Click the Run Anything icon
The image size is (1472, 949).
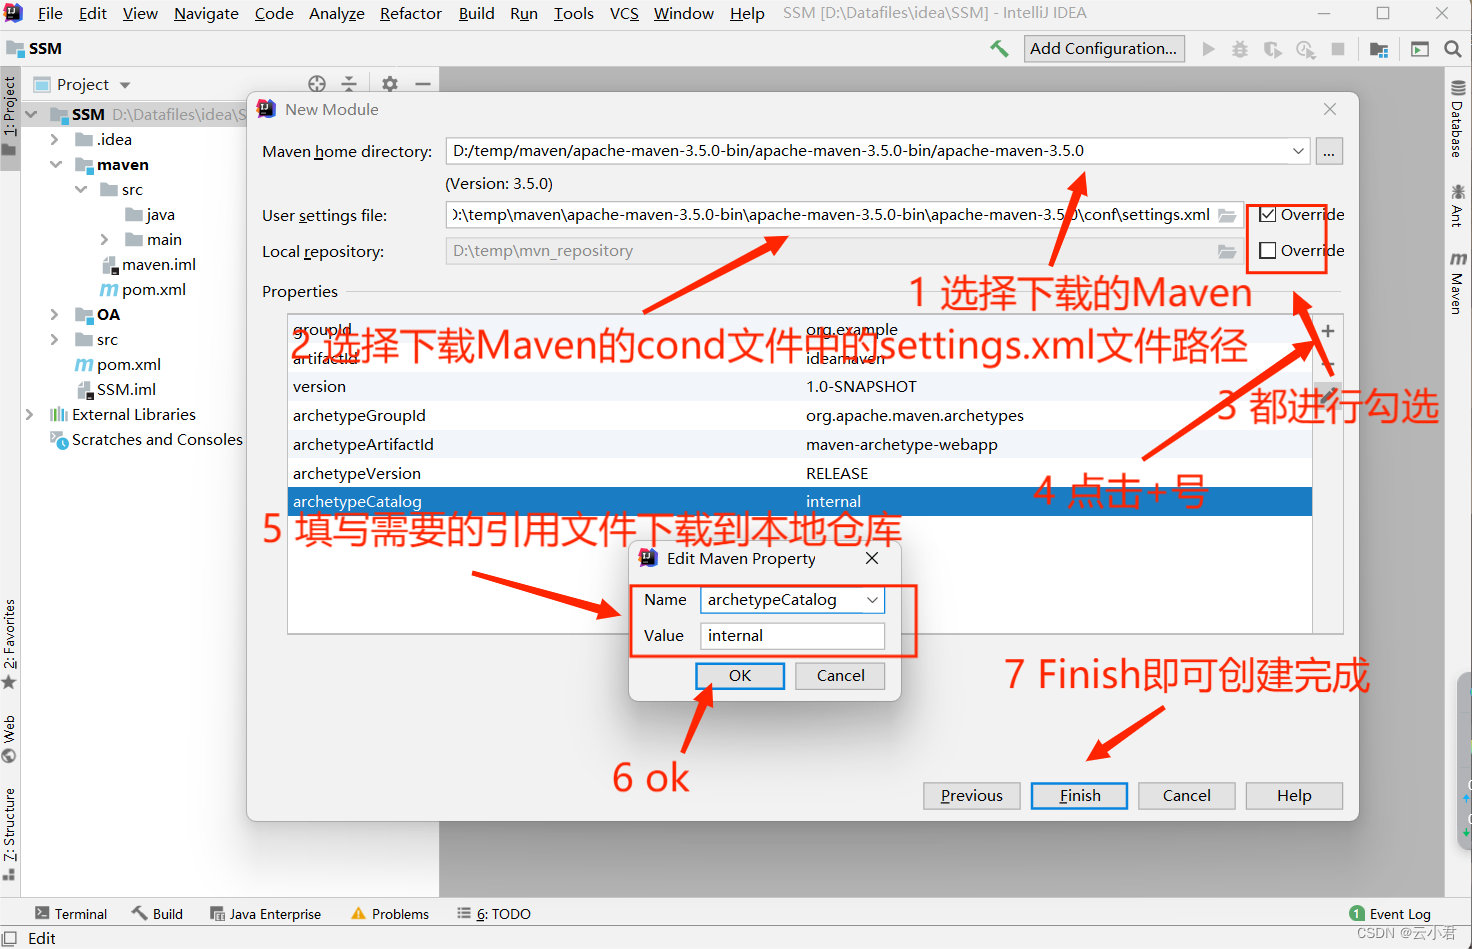[x=1420, y=49]
